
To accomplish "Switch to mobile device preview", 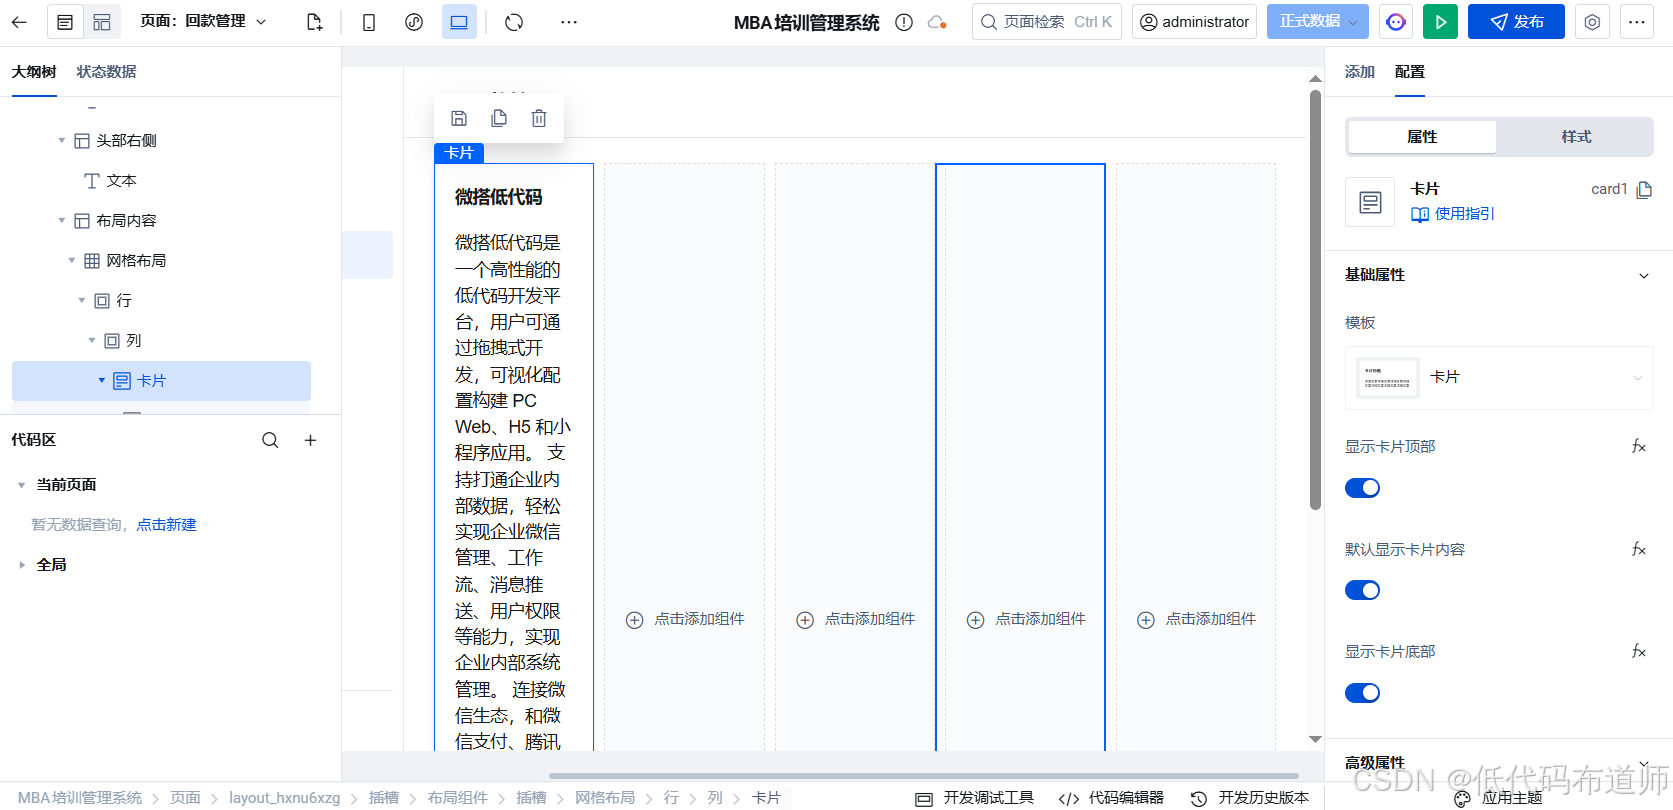I will 369,22.
